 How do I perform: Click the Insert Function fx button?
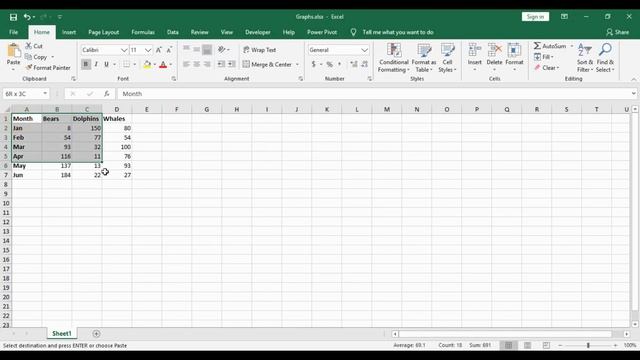[x=107, y=94]
